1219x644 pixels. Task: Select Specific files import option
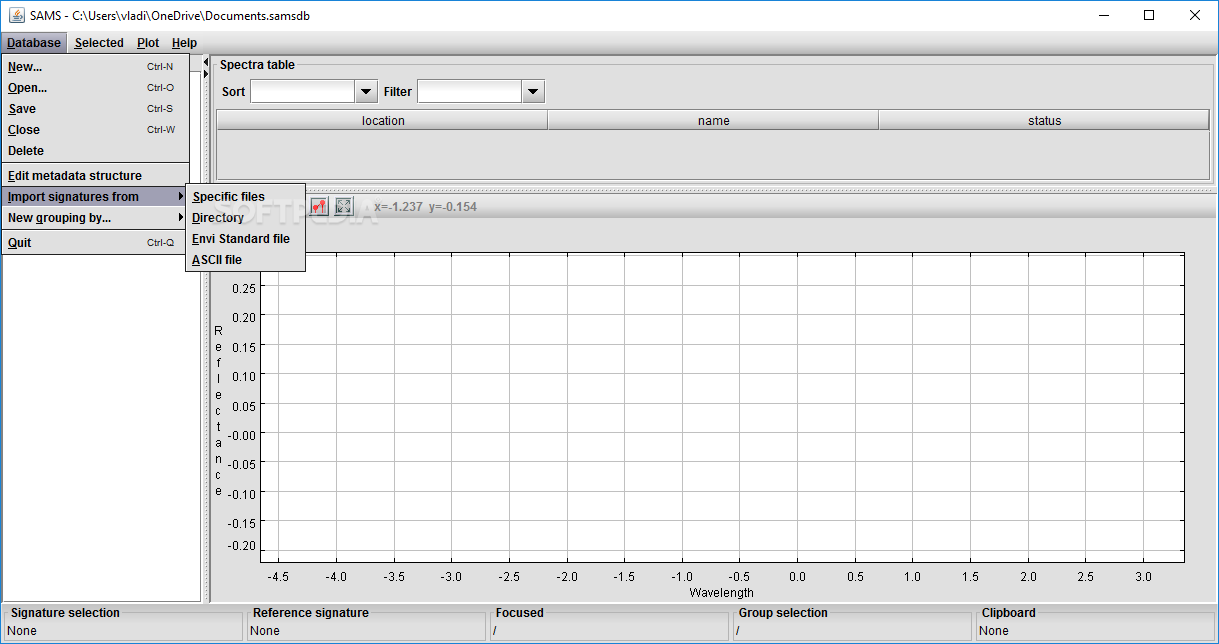245,197
